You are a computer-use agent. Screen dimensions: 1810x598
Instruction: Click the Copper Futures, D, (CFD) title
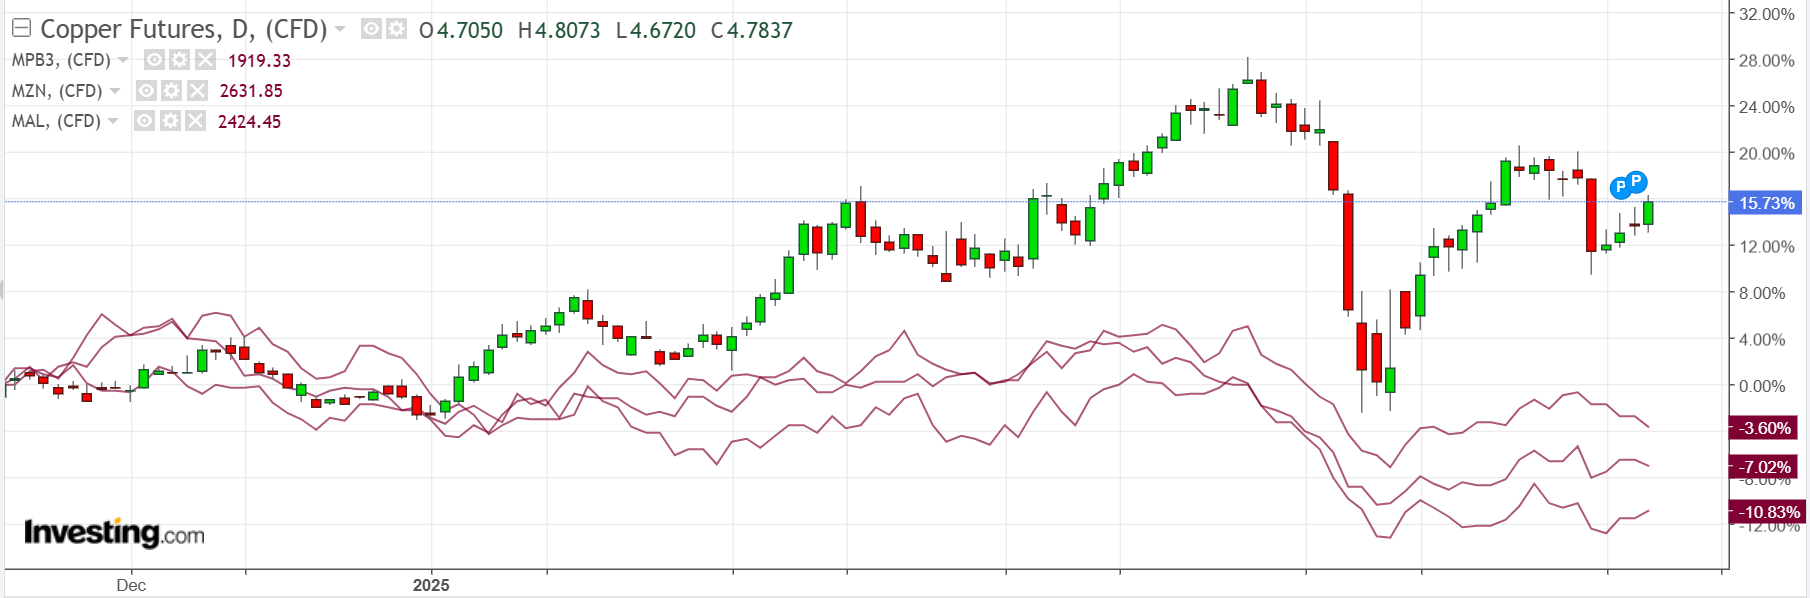(x=184, y=30)
